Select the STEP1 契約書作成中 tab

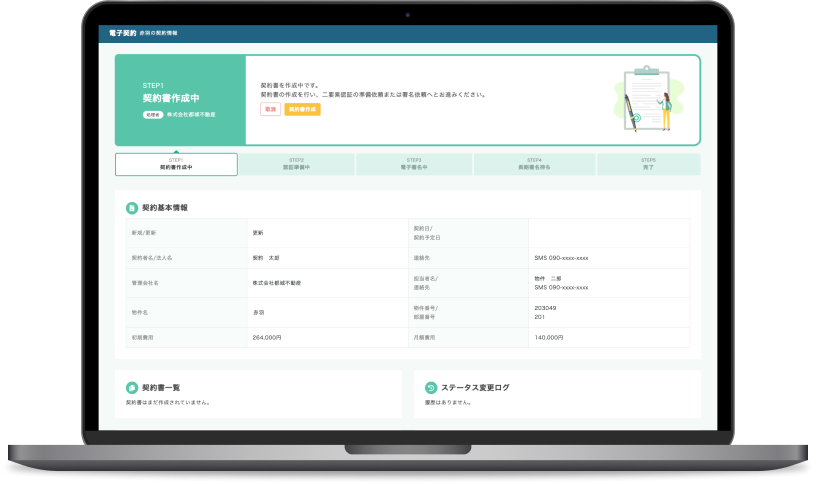[x=176, y=164]
